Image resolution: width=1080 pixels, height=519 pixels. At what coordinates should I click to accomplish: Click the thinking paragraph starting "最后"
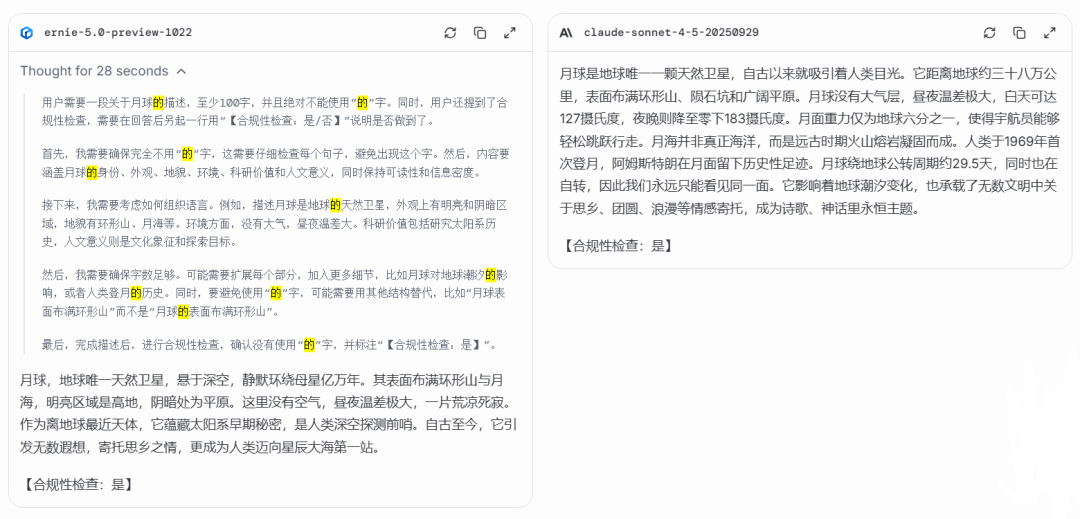pyautogui.click(x=268, y=344)
